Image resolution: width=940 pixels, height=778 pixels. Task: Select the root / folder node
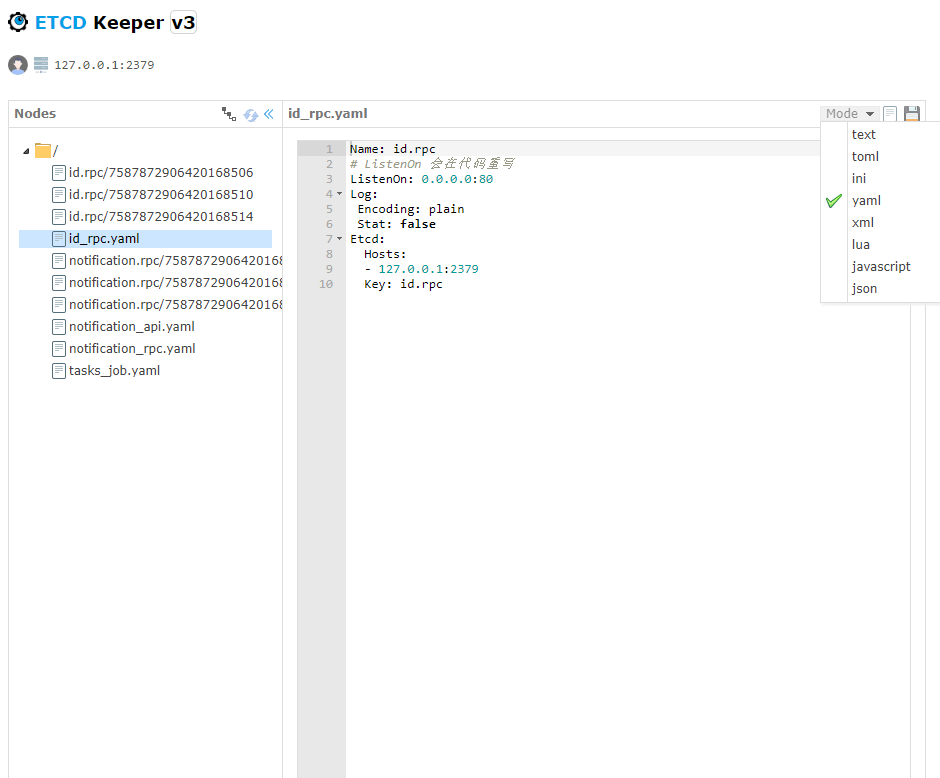55,151
